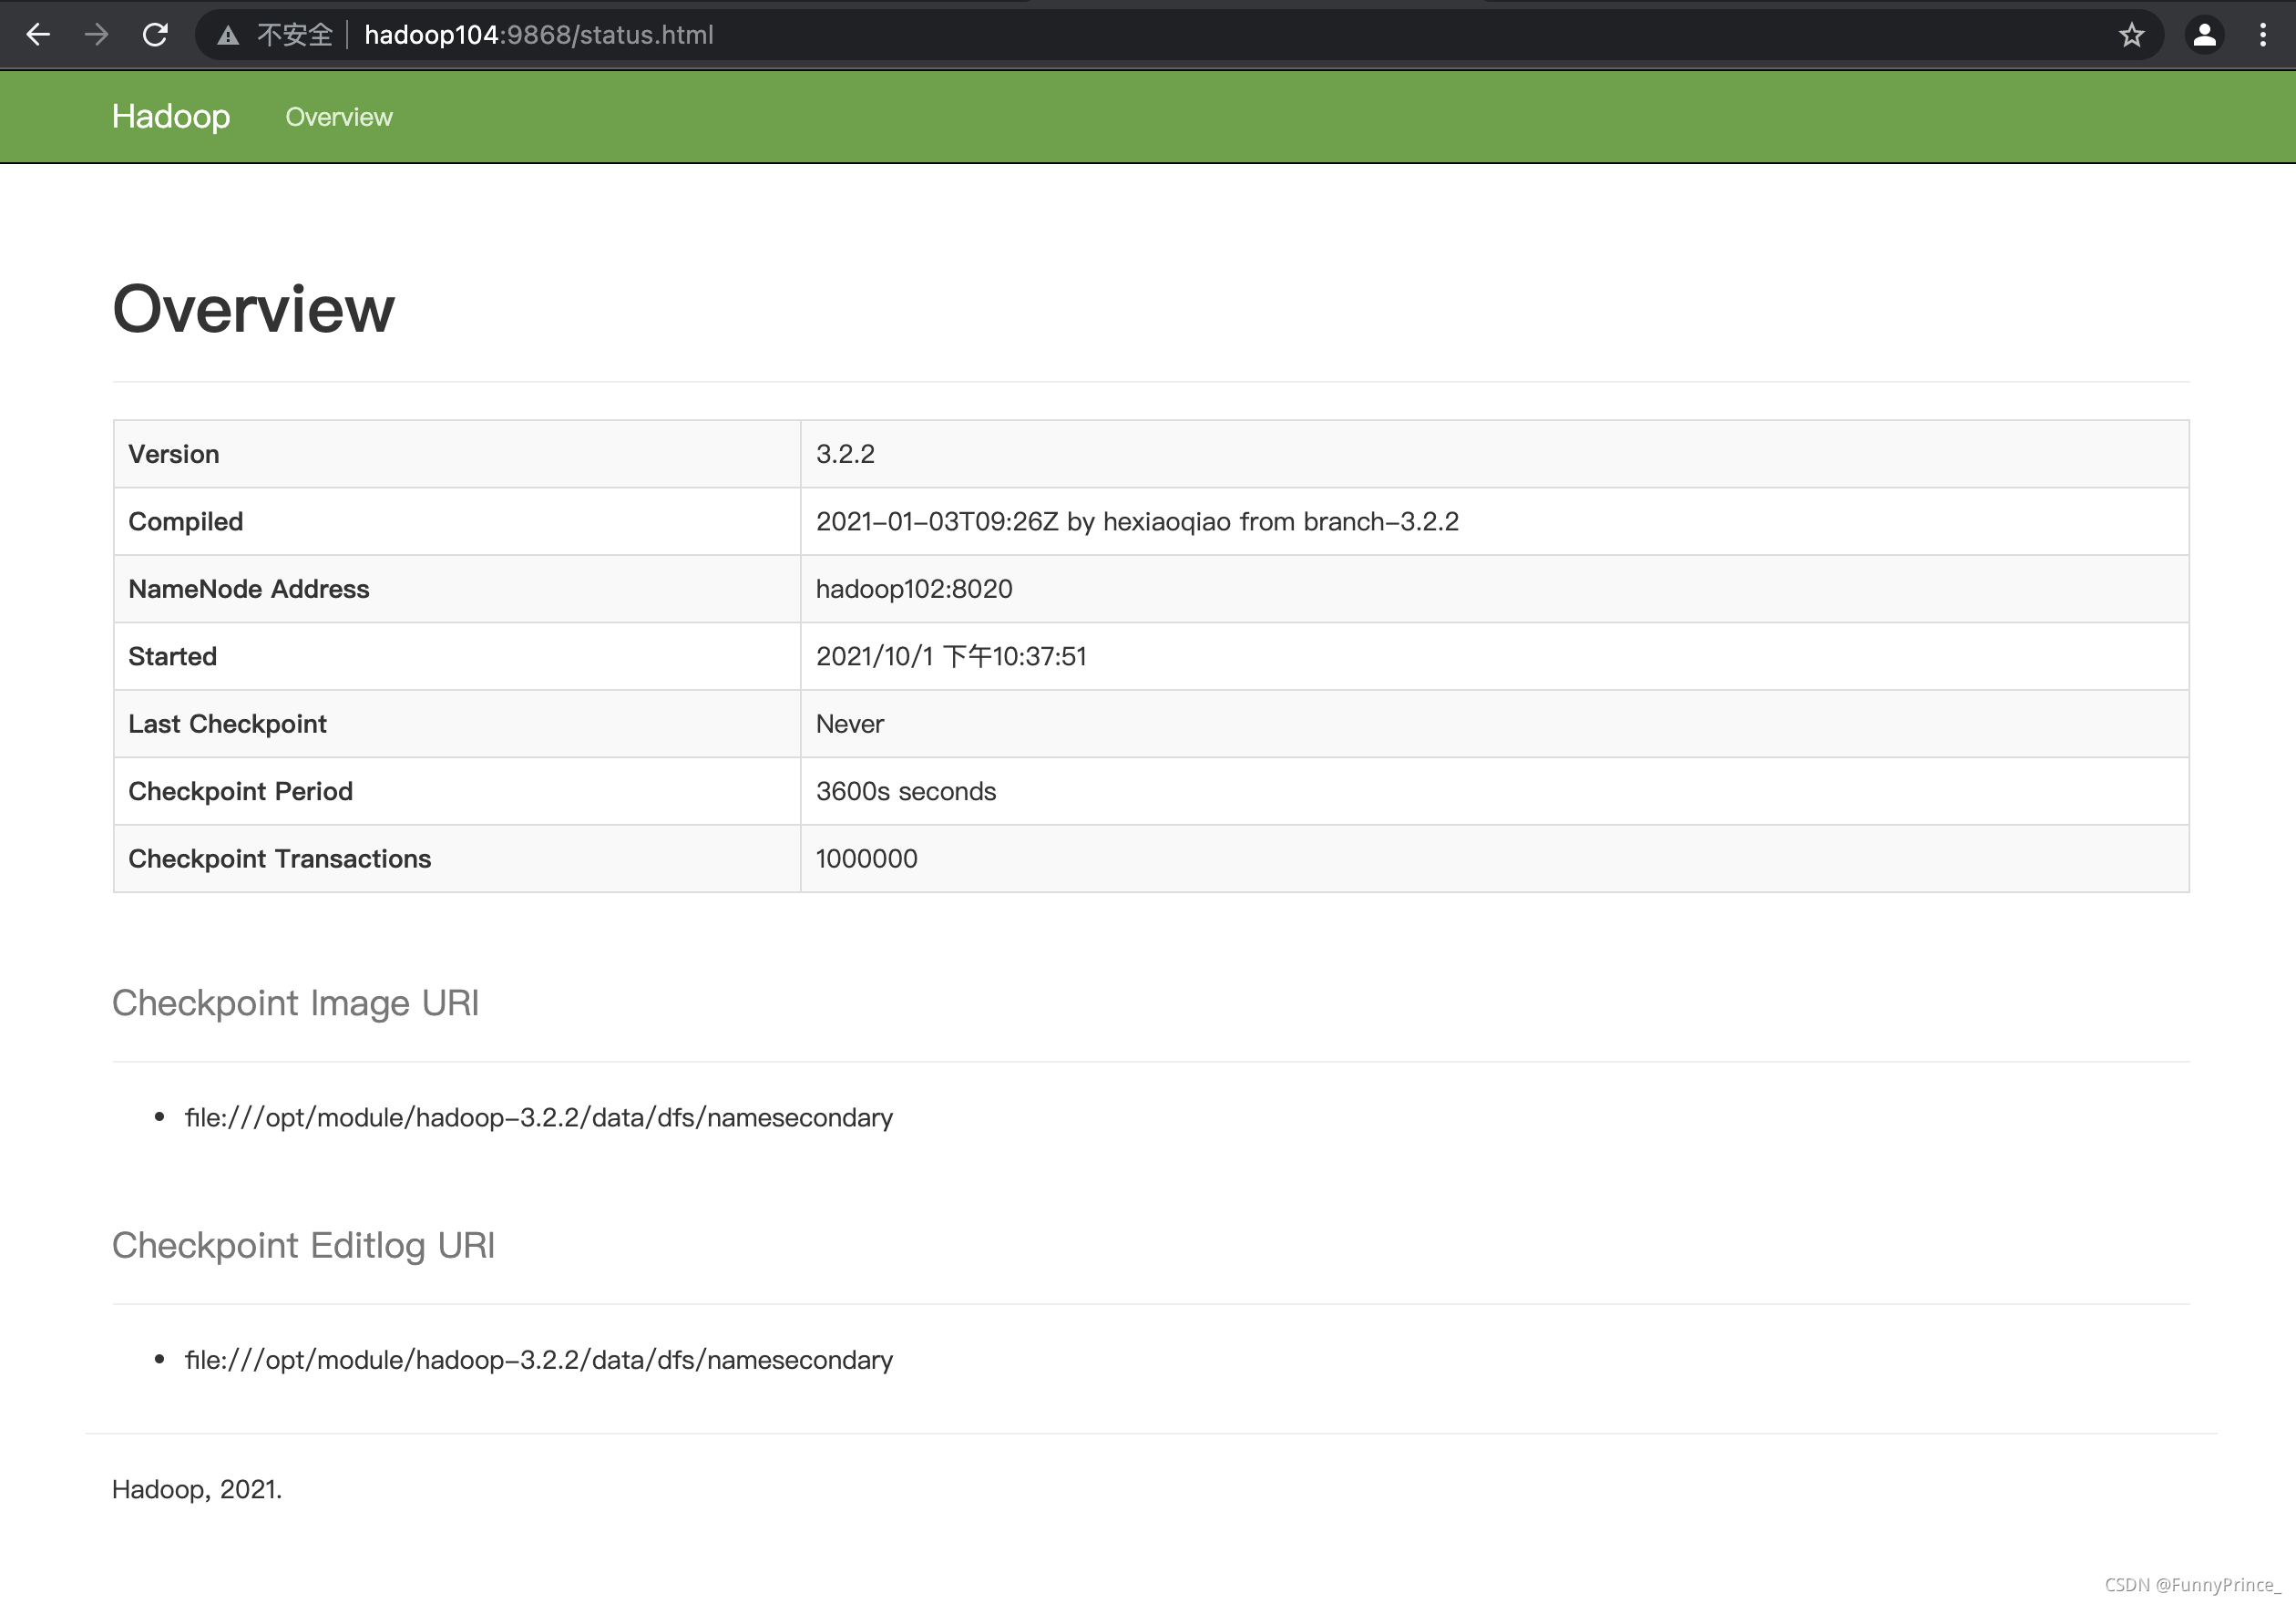Select the Checkpoint Editlog URI heading

point(303,1245)
